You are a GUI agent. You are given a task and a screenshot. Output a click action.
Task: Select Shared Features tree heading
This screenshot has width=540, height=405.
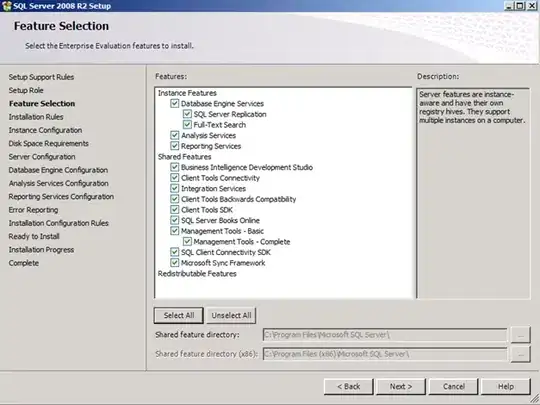[185, 157]
